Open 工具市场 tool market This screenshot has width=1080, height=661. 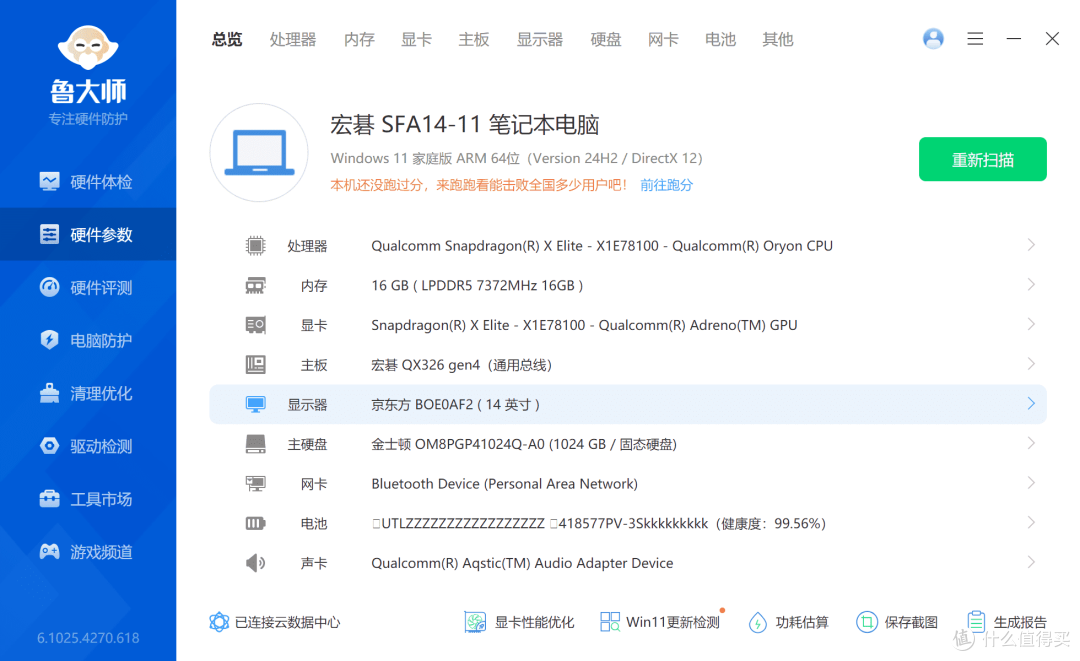(x=87, y=499)
